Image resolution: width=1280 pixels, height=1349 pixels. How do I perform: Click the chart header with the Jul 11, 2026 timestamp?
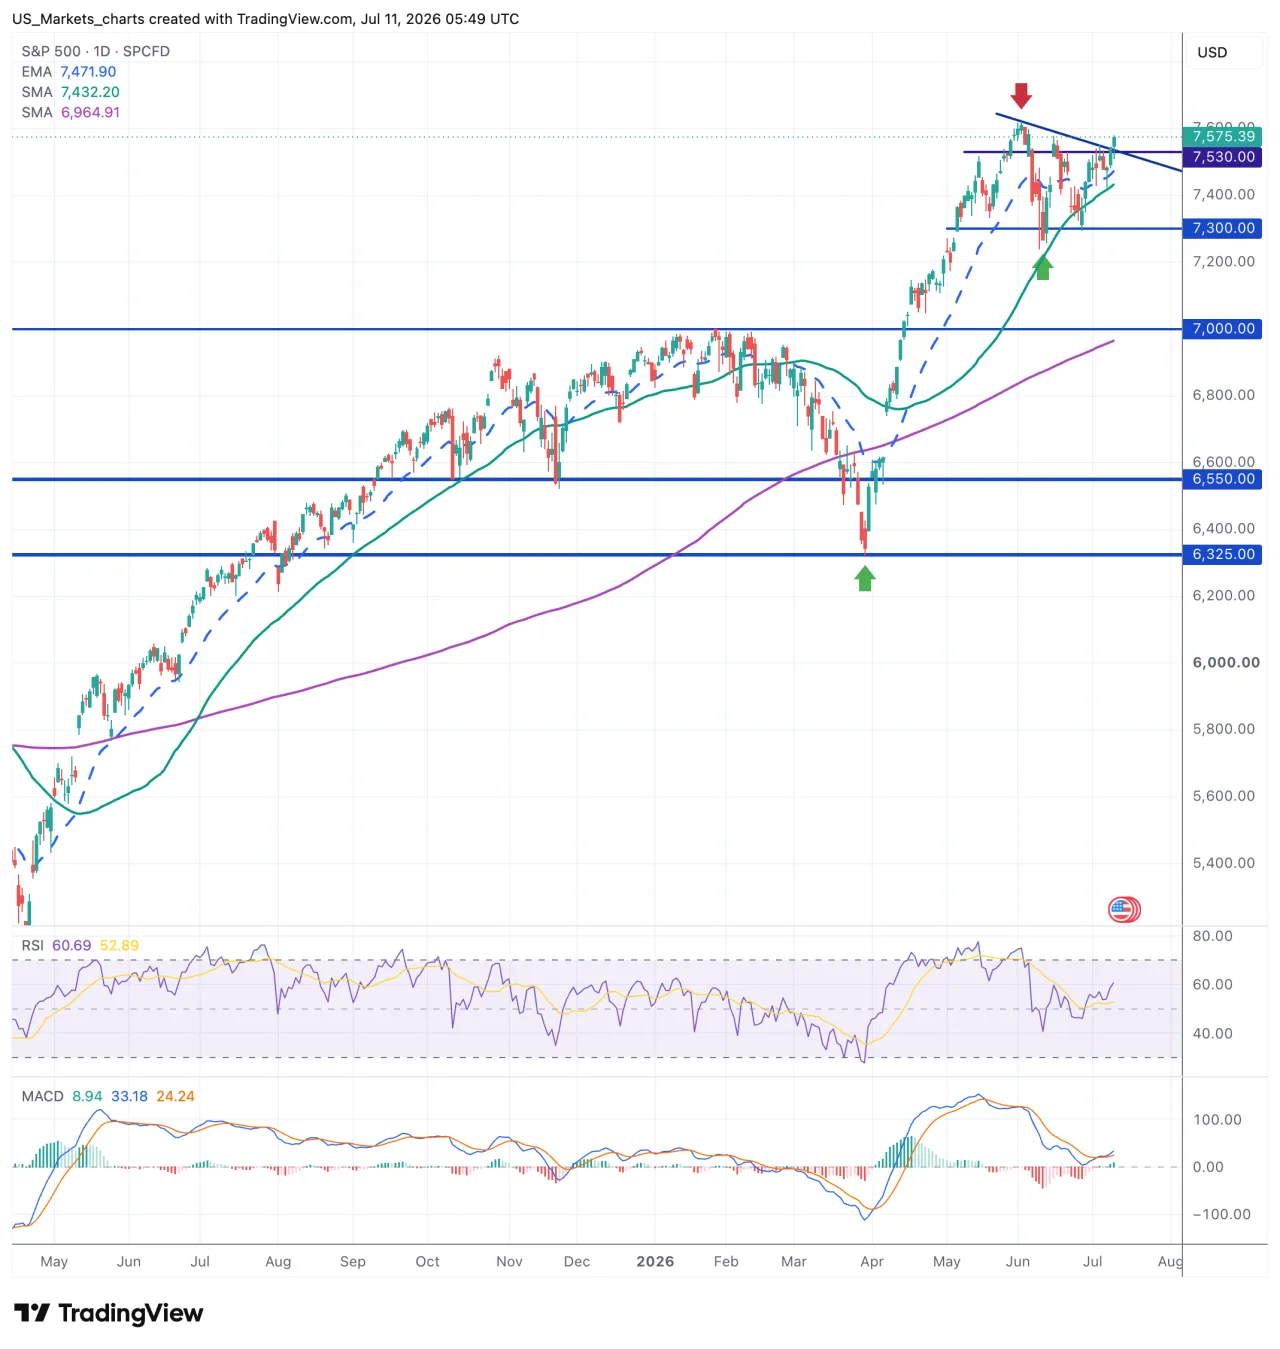pyautogui.click(x=265, y=19)
